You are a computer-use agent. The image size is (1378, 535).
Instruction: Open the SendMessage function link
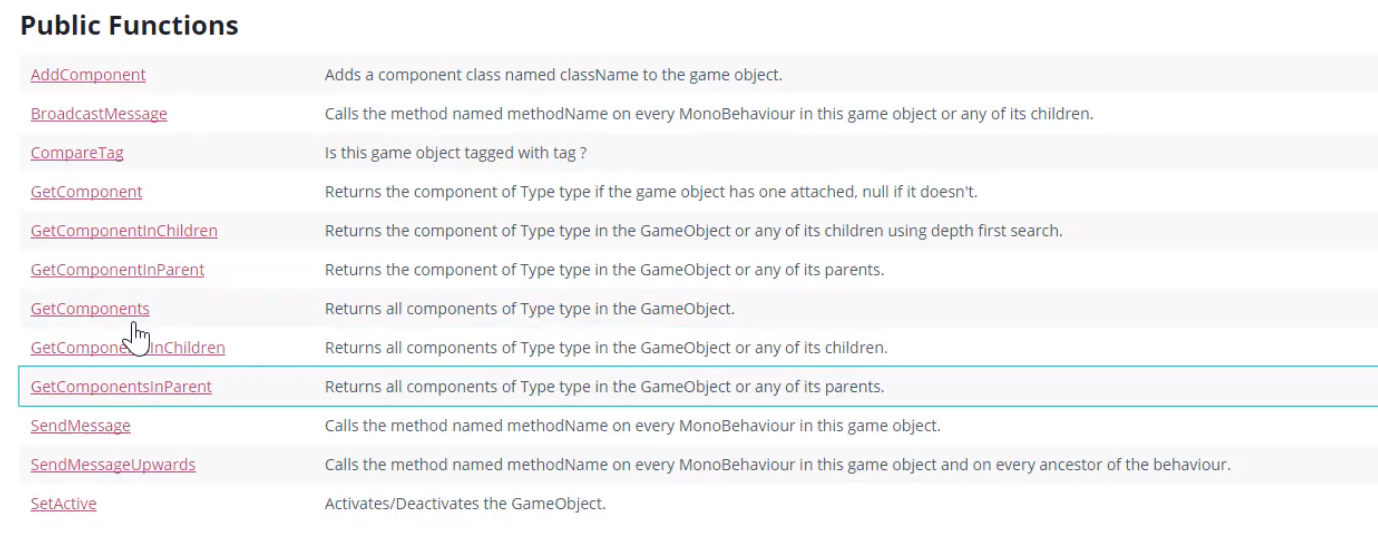tap(80, 426)
